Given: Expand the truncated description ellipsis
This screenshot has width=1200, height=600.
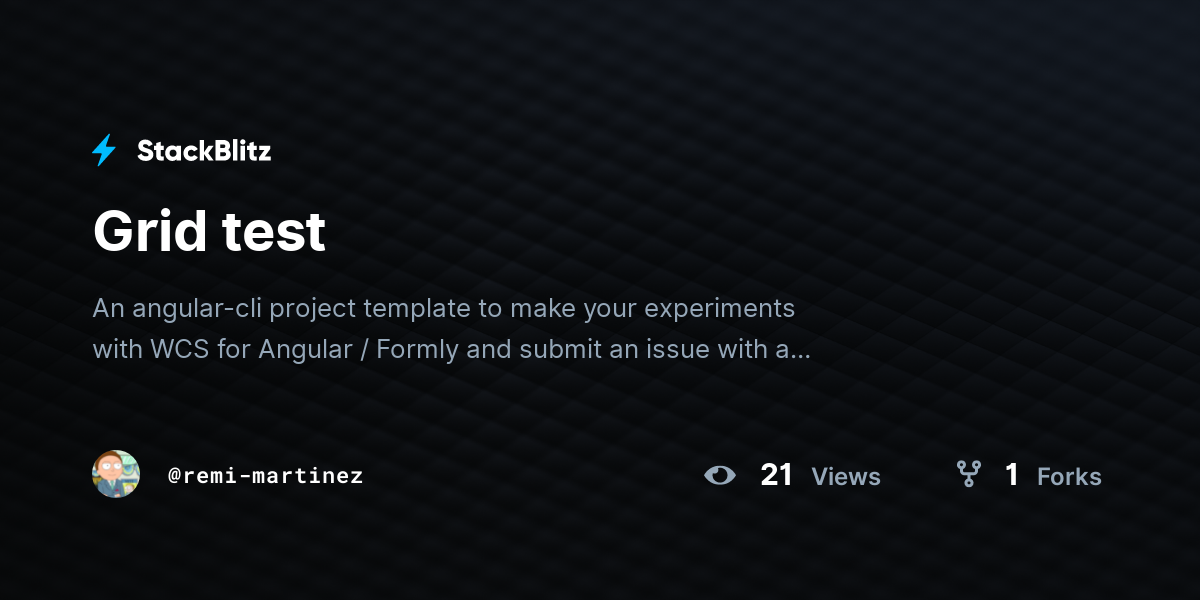Looking at the screenshot, I should pyautogui.click(x=799, y=351).
